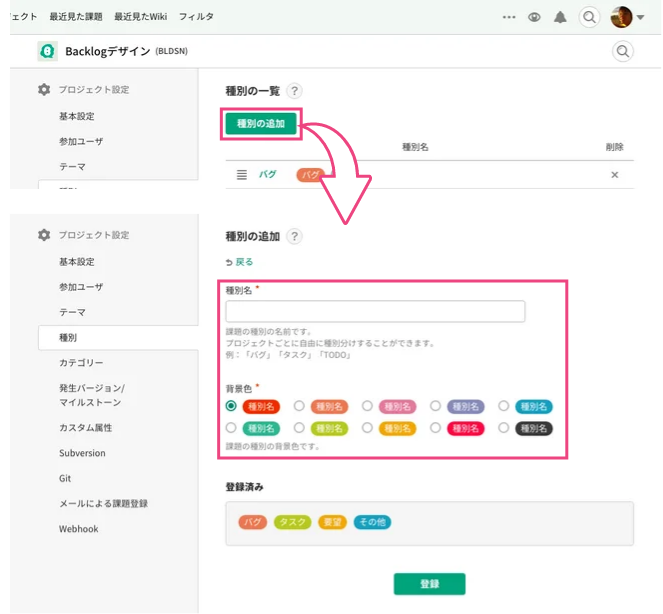Click the project search magnifier icon
This screenshot has height=614, width=663.
[x=622, y=52]
